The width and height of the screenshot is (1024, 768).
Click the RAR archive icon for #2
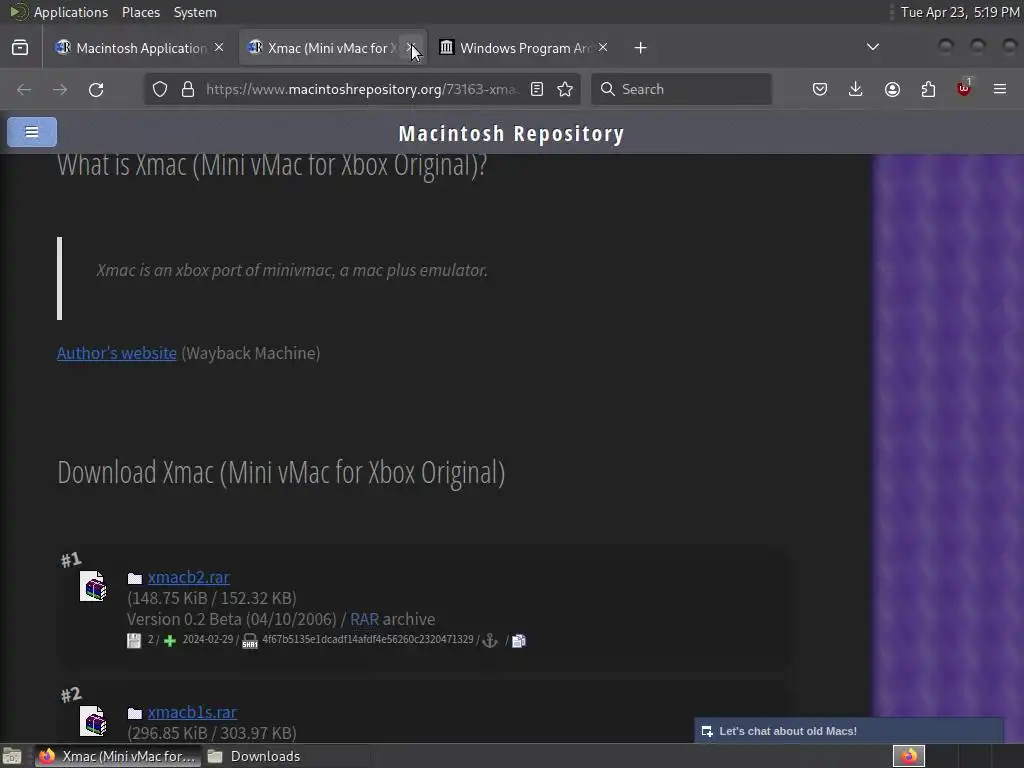[x=93, y=721]
